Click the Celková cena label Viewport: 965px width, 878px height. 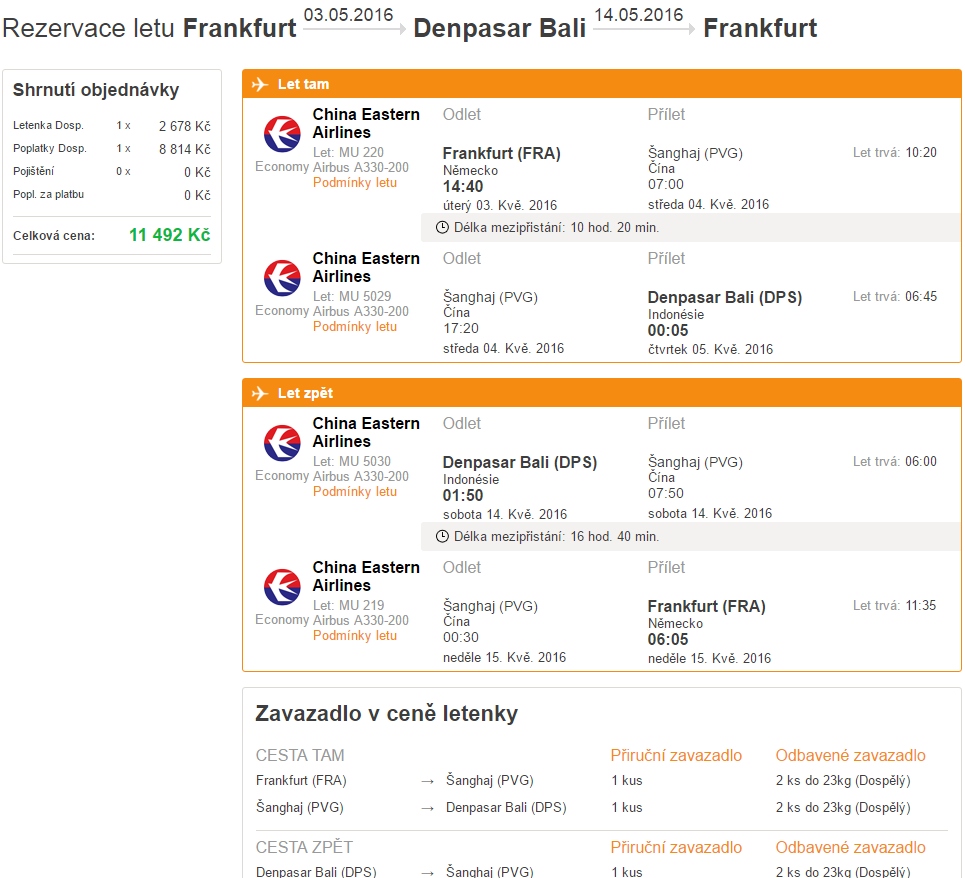[54, 236]
